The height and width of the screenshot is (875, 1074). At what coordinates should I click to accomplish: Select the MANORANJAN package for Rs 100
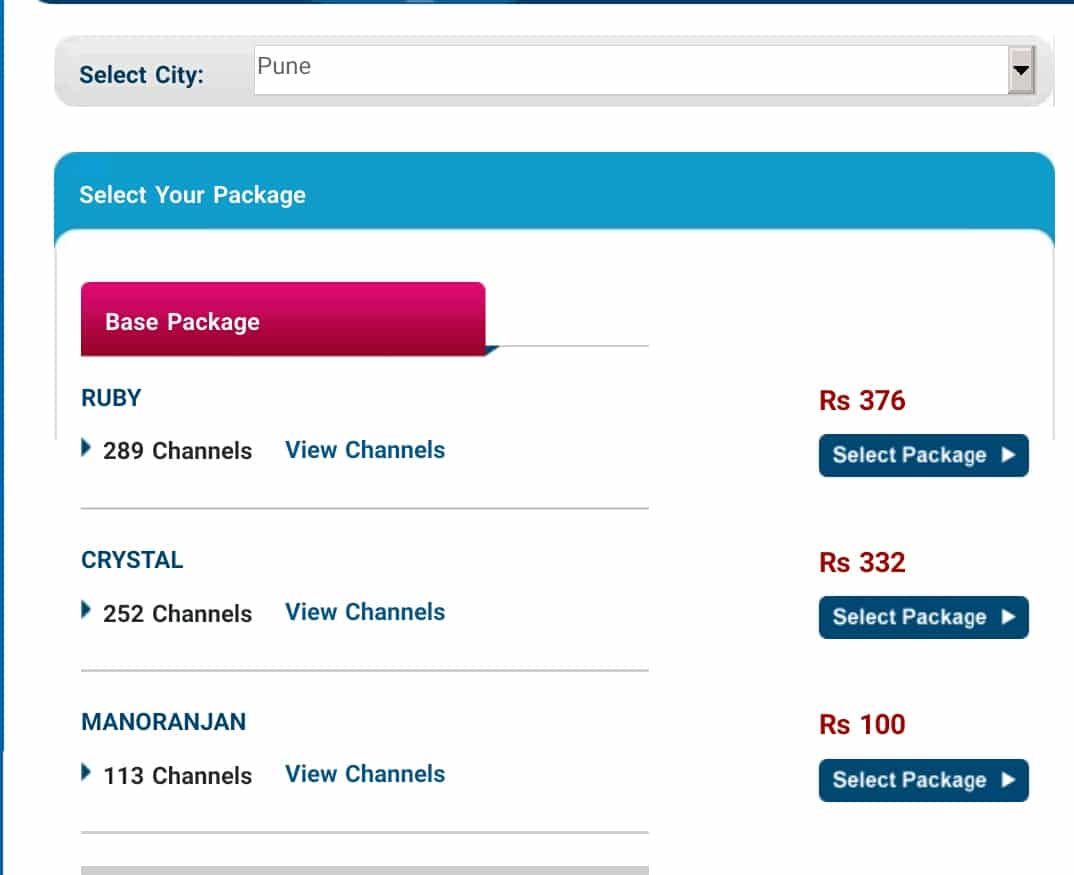tap(923, 780)
